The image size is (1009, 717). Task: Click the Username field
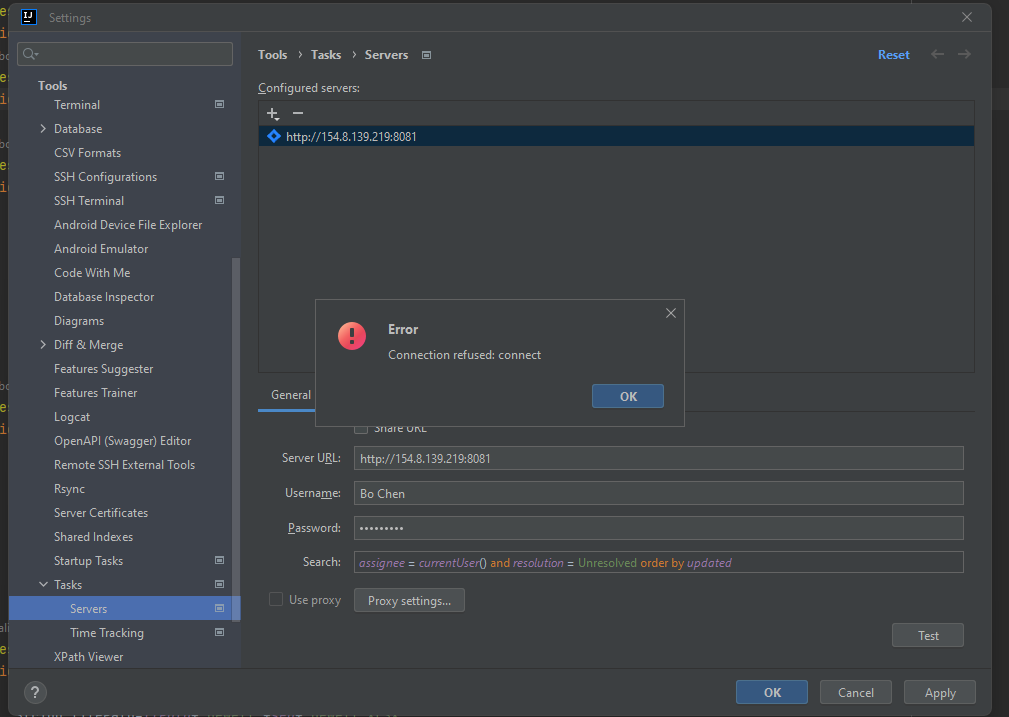658,493
